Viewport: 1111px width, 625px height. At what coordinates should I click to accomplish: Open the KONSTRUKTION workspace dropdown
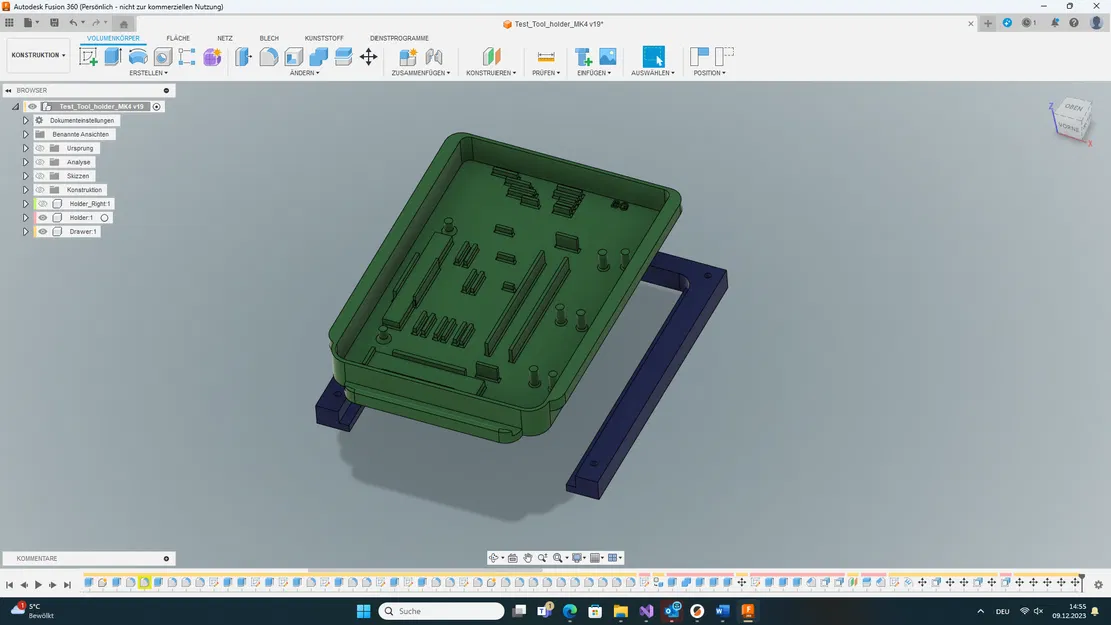point(38,55)
